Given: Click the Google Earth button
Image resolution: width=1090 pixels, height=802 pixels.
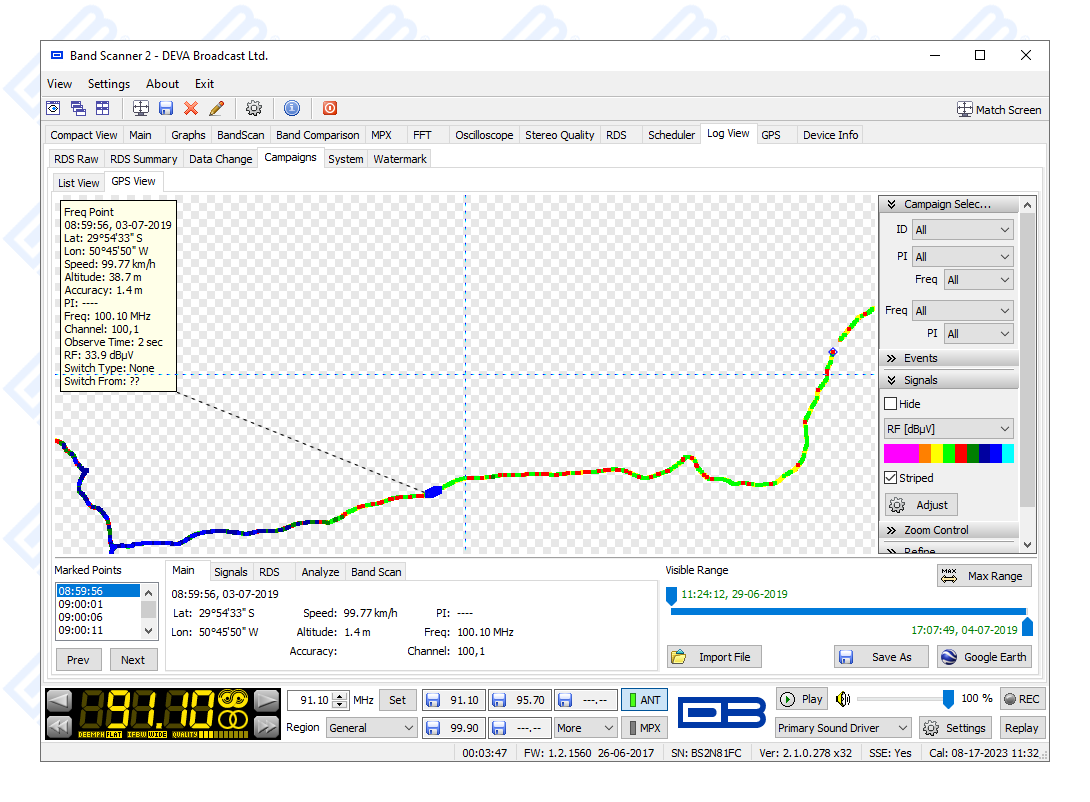Looking at the screenshot, I should pyautogui.click(x=984, y=657).
